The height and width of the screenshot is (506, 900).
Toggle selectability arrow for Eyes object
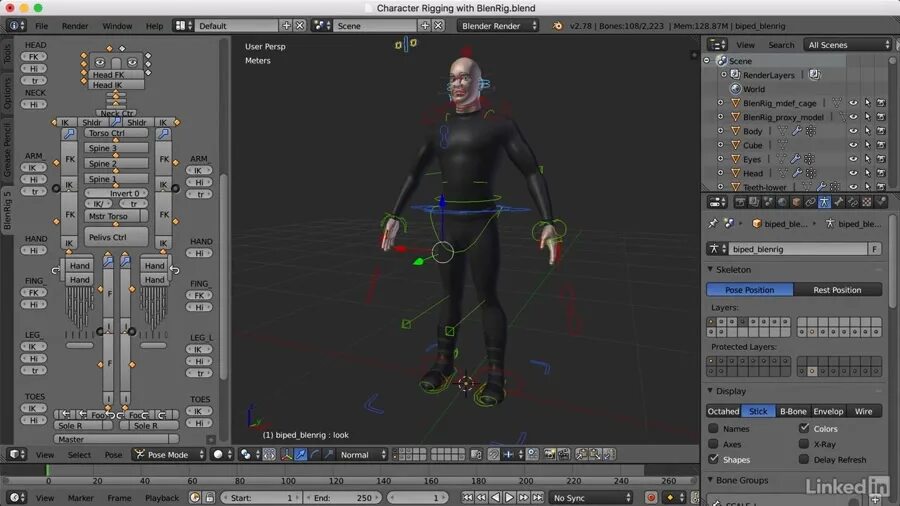click(x=867, y=159)
